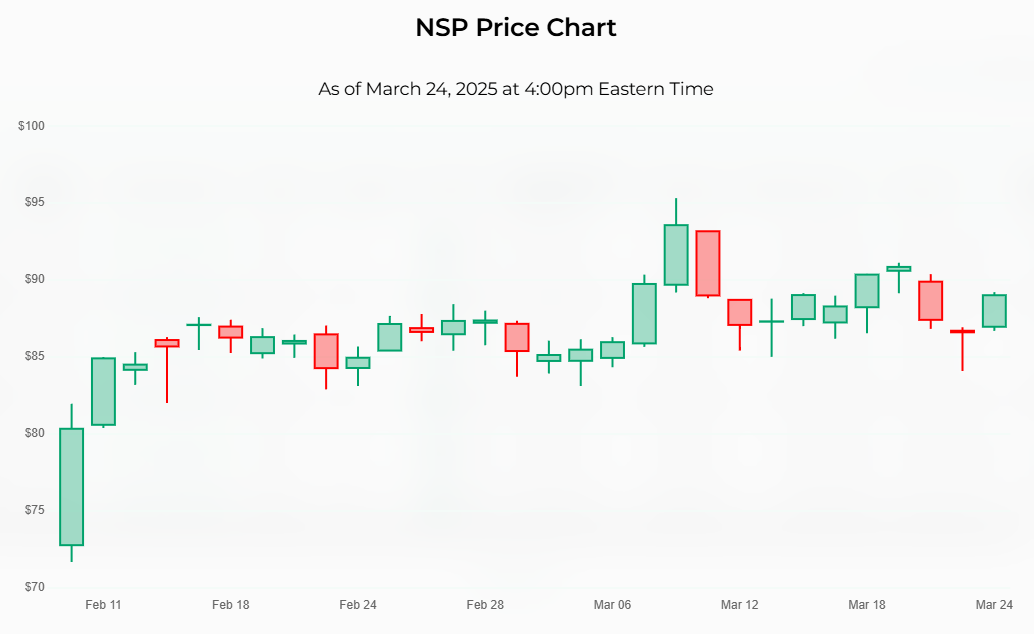This screenshot has width=1034, height=634.
Task: Select the Mar 12 x-axis date label
Action: click(x=740, y=605)
